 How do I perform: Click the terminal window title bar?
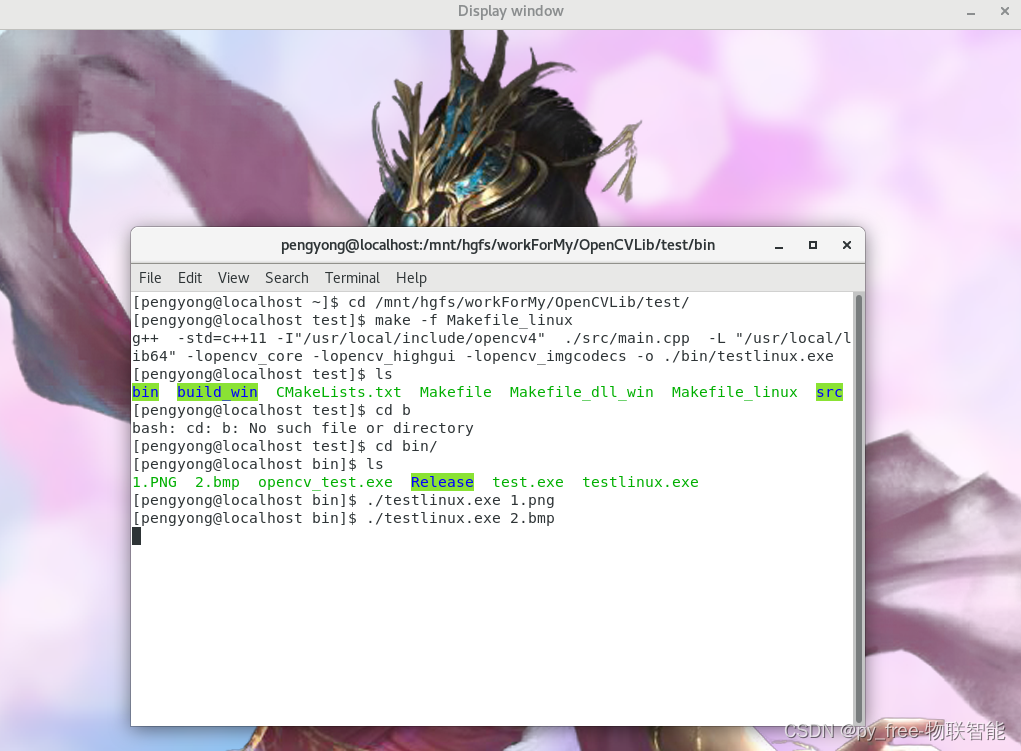[x=500, y=244]
